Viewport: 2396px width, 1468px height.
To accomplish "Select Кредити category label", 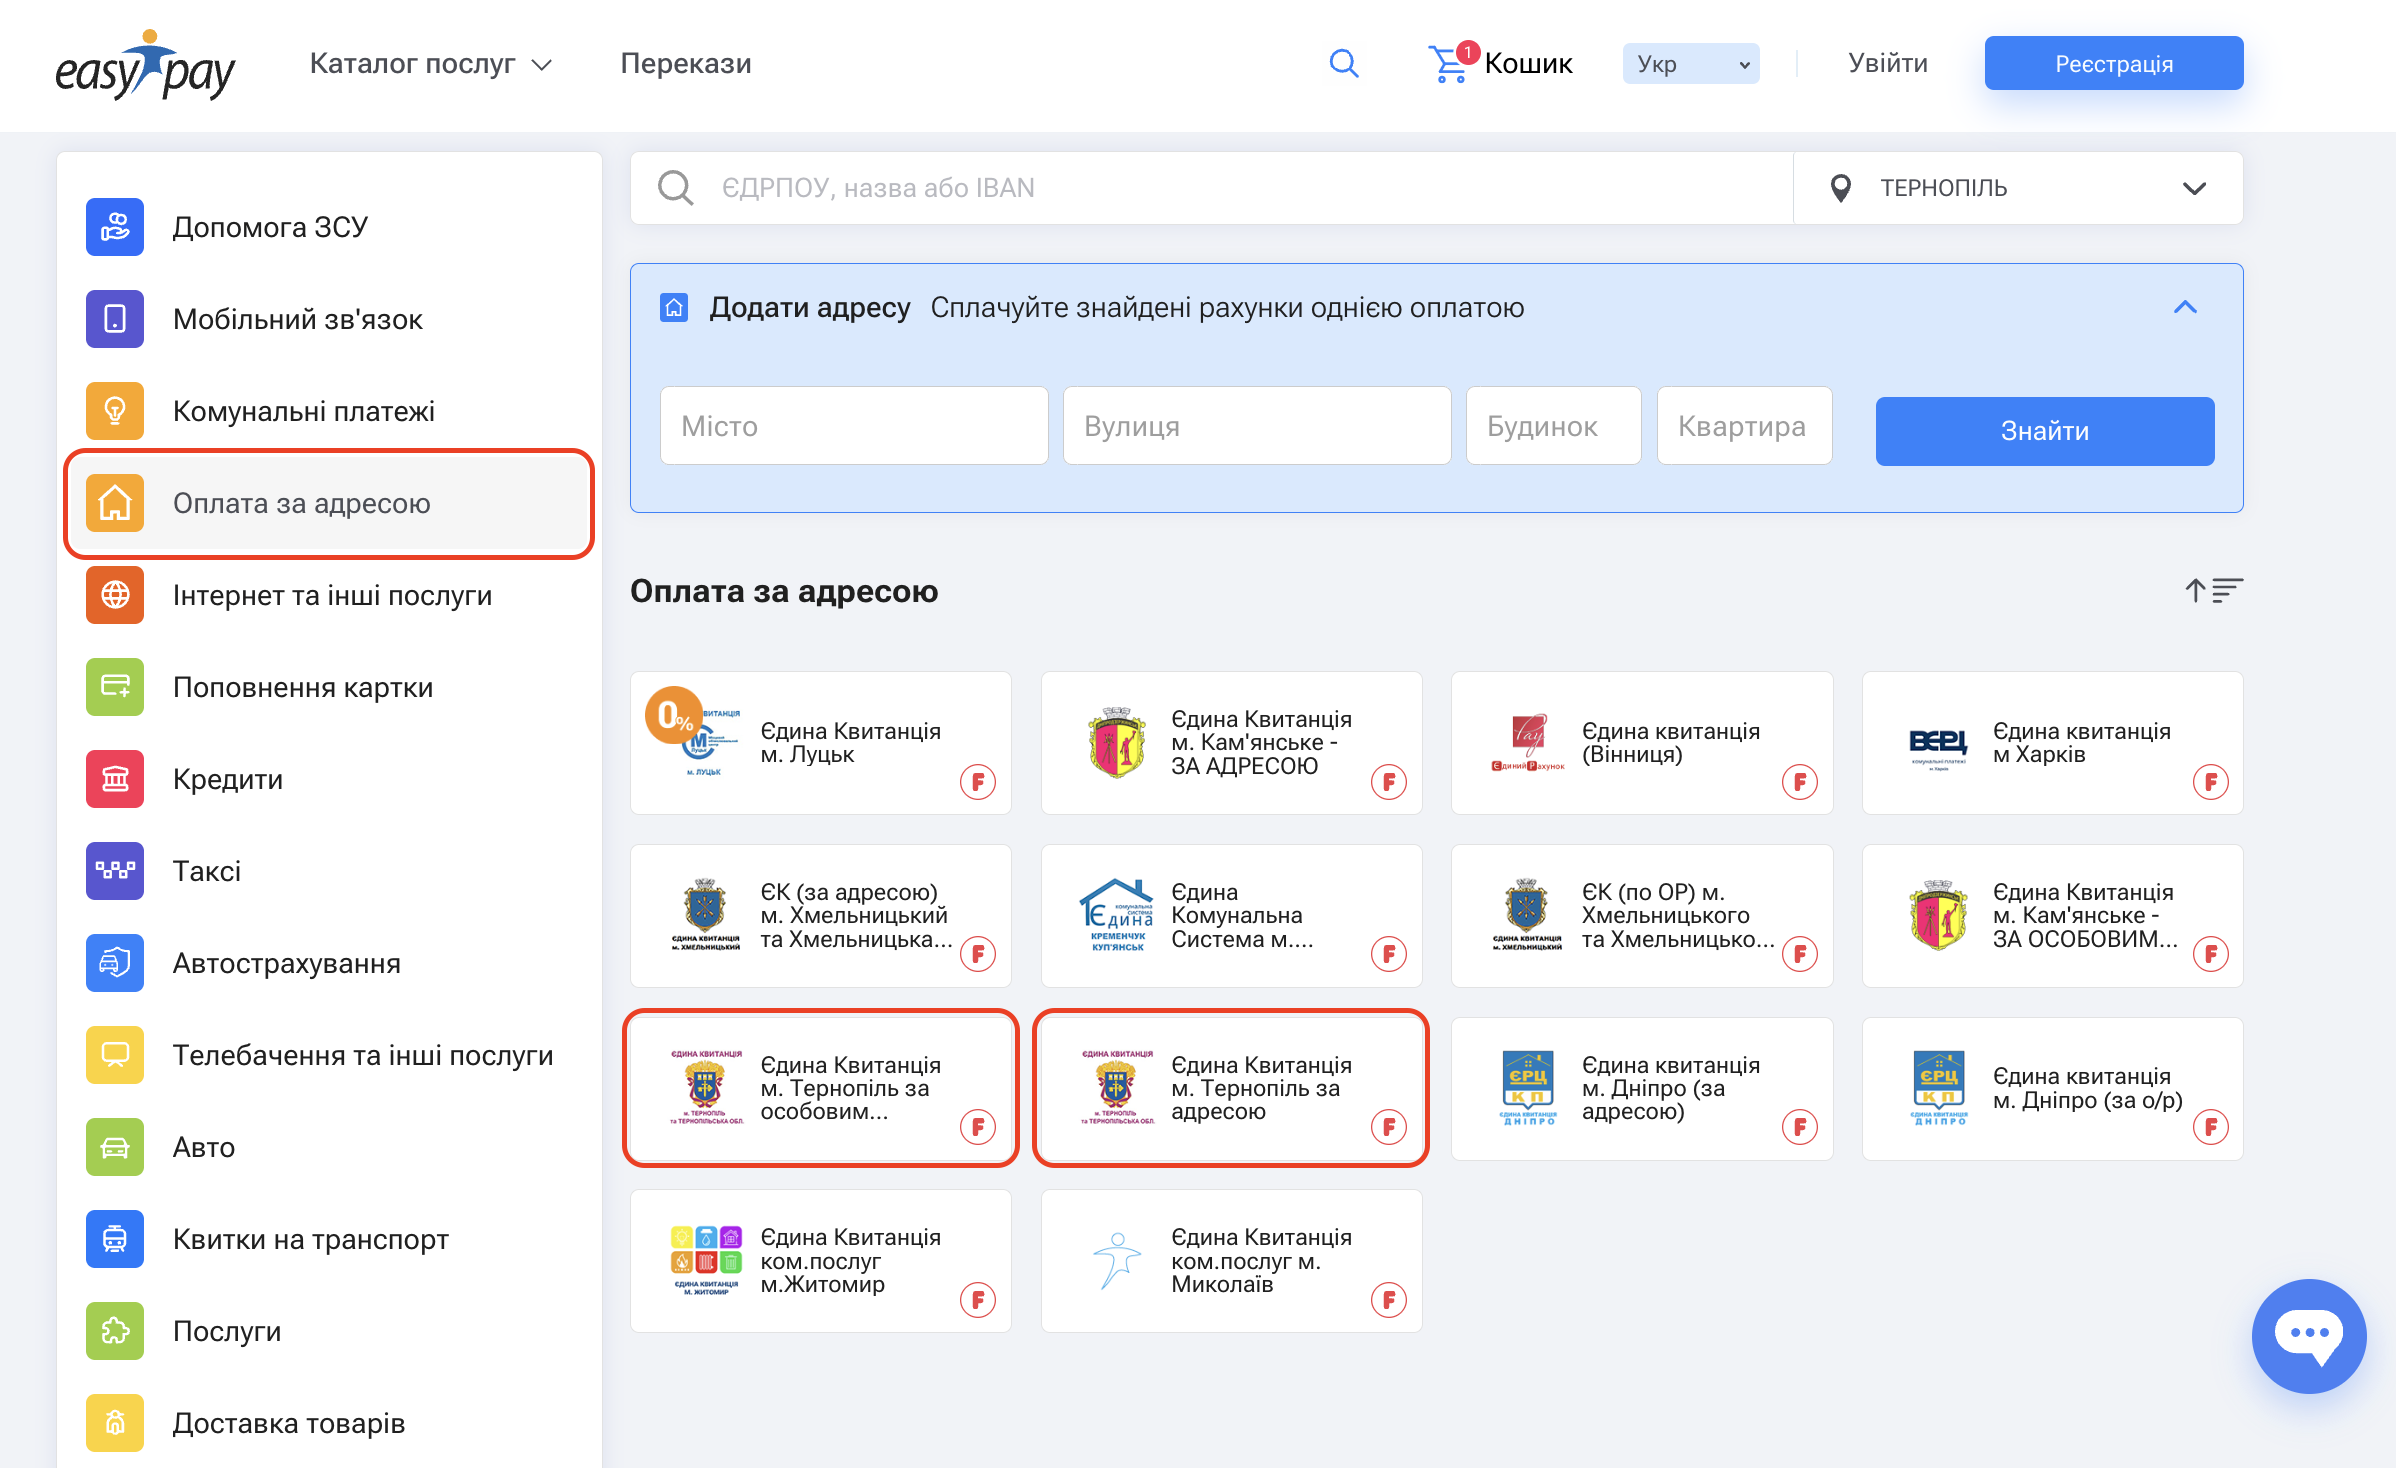I will coord(228,779).
